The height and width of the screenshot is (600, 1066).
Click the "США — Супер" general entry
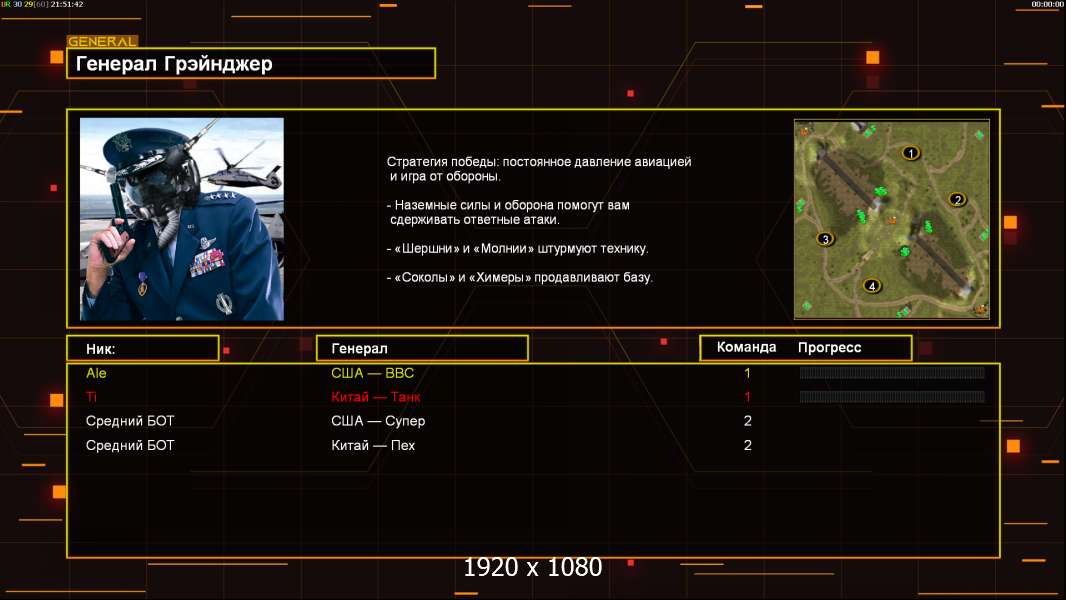[x=378, y=421]
